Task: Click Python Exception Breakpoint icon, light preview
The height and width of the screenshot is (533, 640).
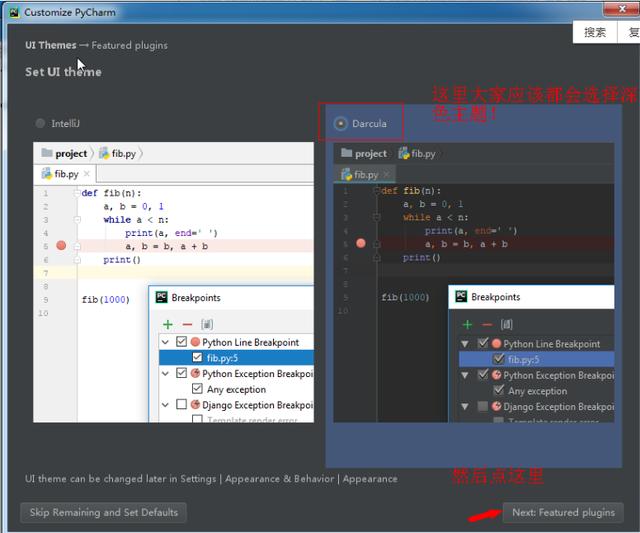Action: point(196,373)
